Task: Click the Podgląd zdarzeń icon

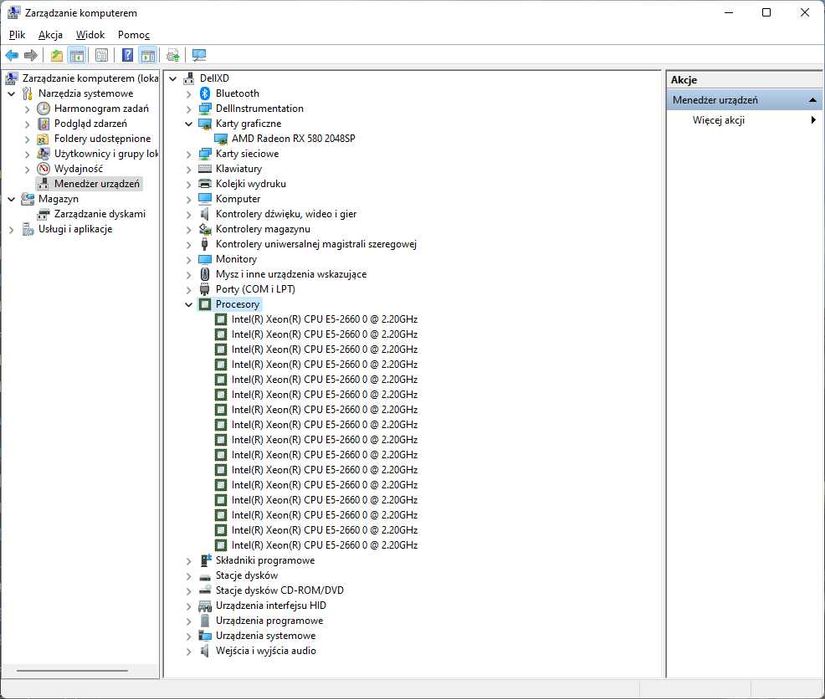Action: coord(44,124)
